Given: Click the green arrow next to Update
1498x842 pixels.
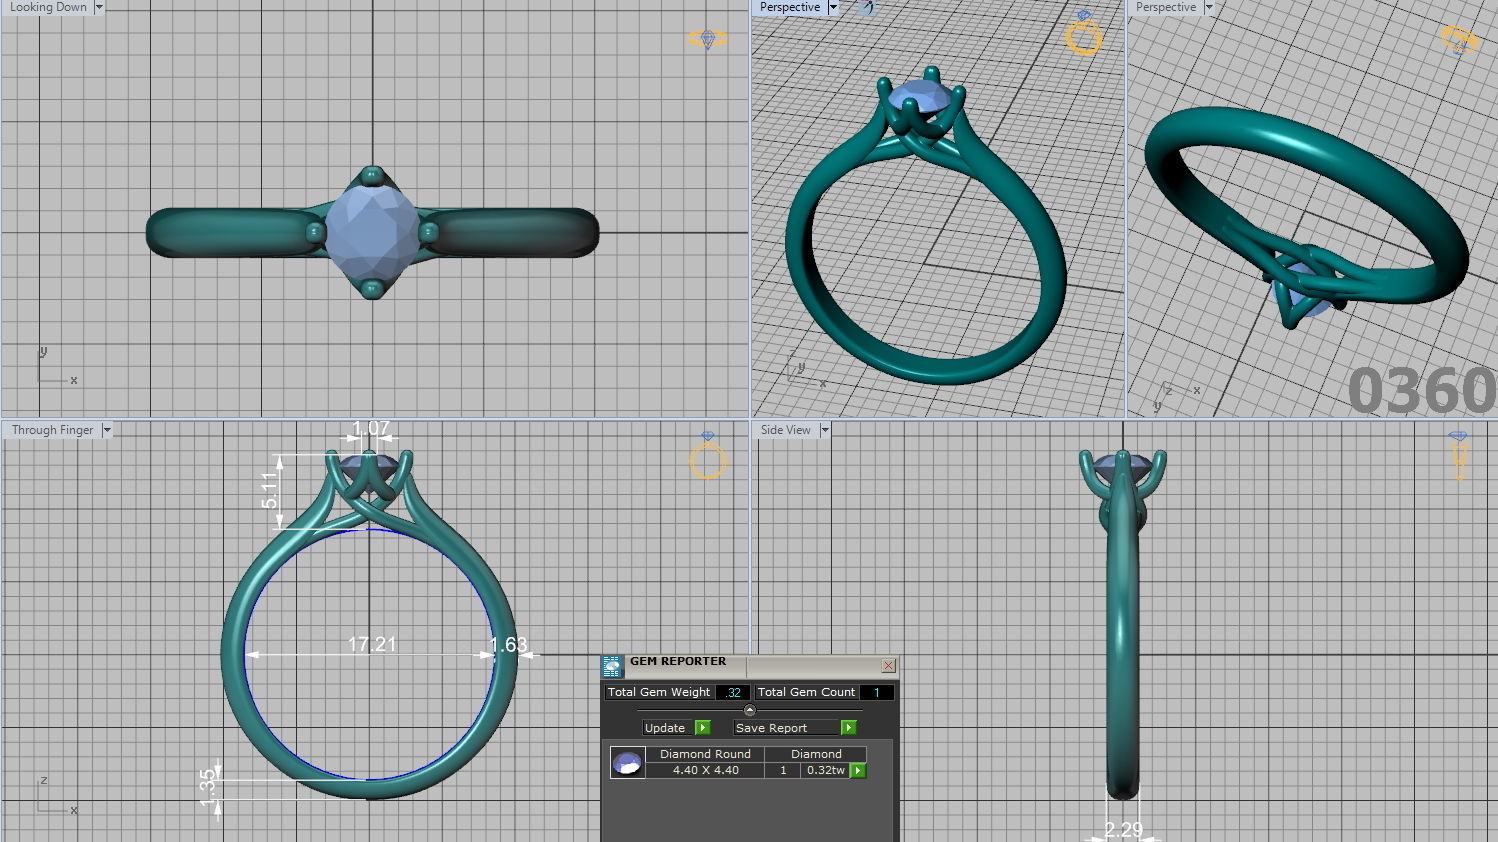Looking at the screenshot, I should click(703, 728).
